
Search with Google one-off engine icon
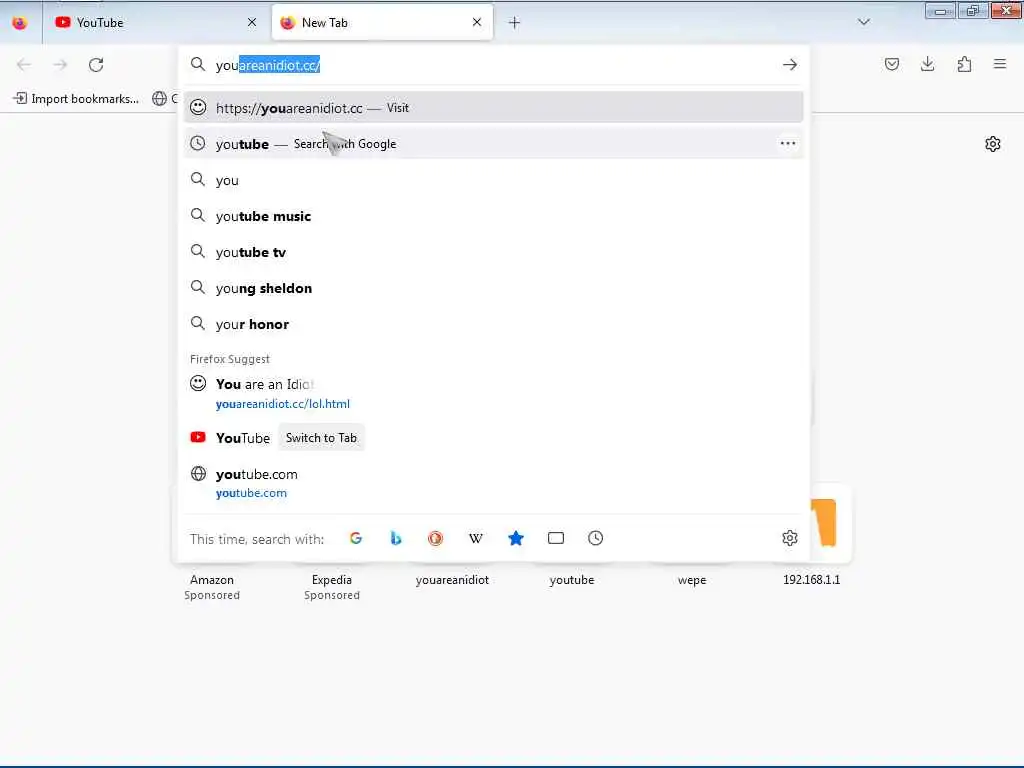point(356,538)
